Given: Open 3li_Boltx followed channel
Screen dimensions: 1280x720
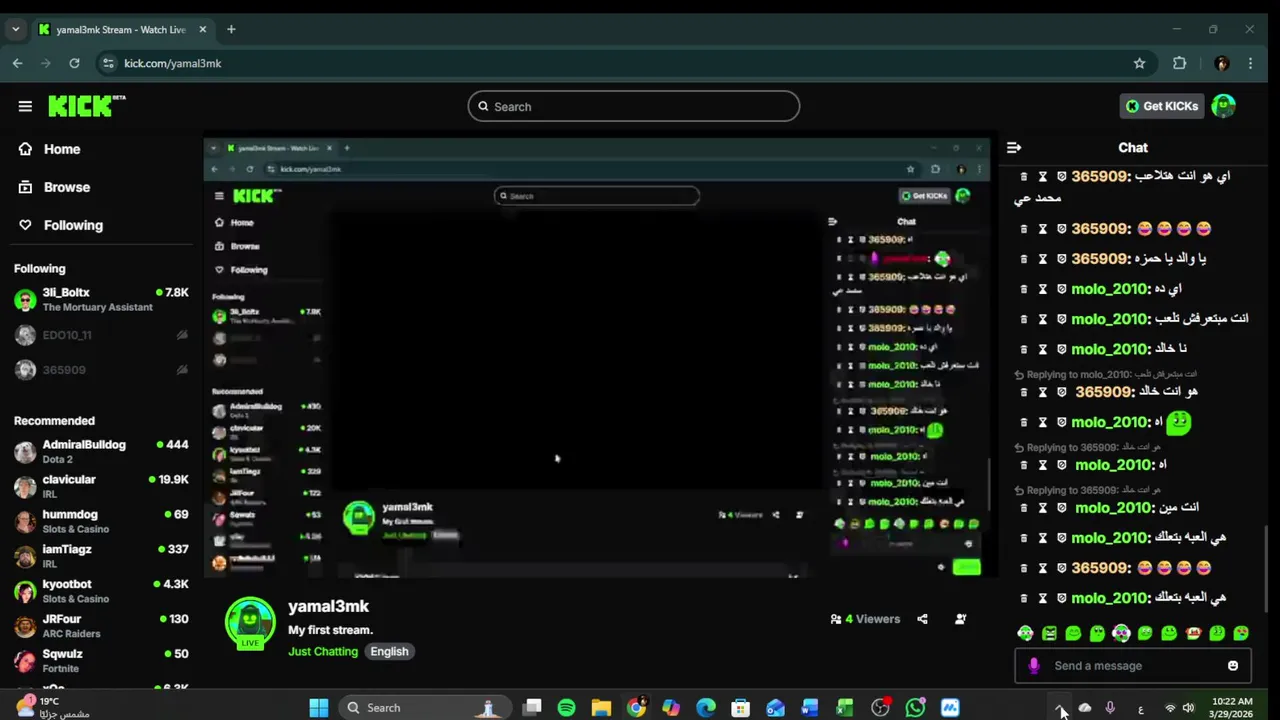Looking at the screenshot, I should [x=101, y=299].
